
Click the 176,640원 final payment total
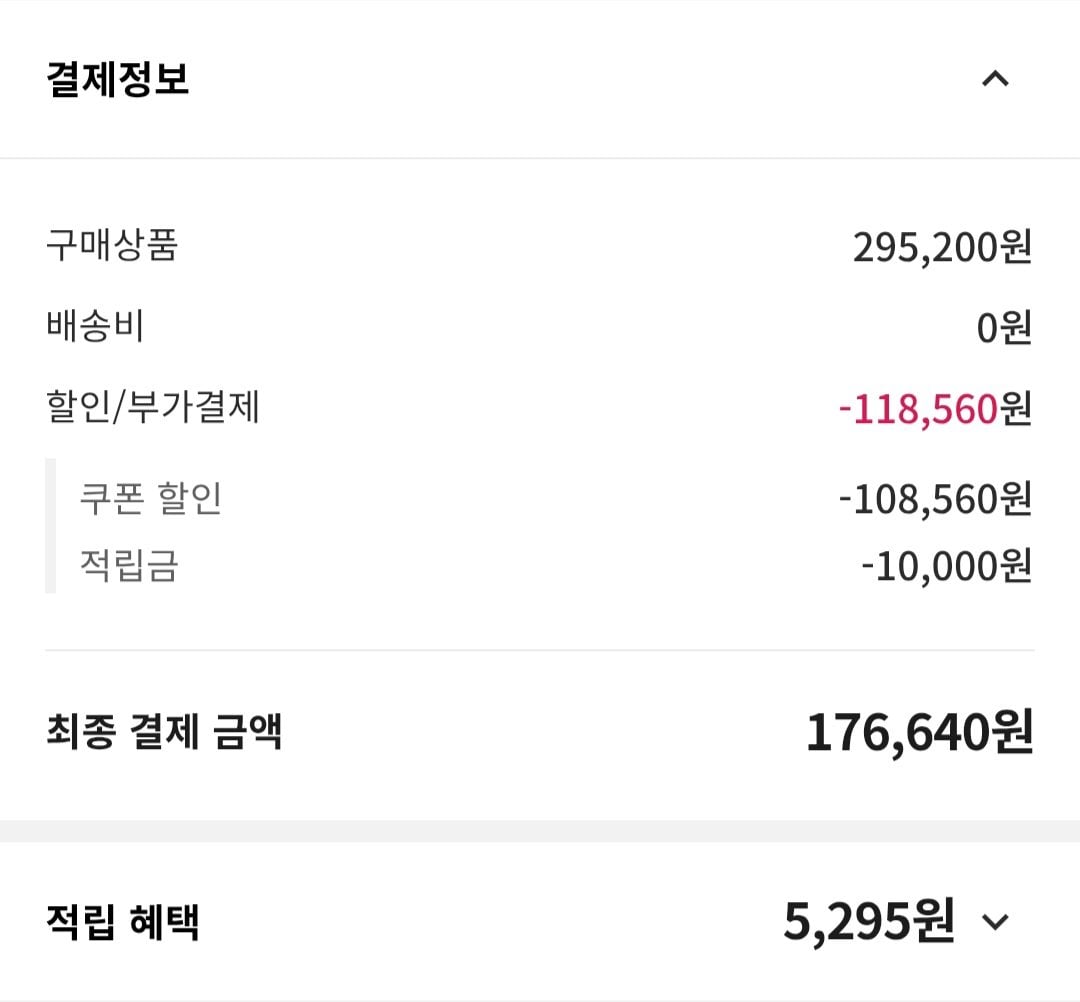click(920, 733)
